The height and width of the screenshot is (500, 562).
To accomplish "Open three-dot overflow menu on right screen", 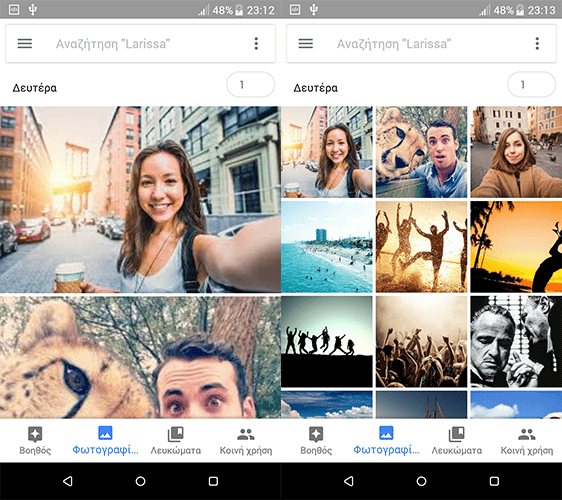I will pos(537,44).
